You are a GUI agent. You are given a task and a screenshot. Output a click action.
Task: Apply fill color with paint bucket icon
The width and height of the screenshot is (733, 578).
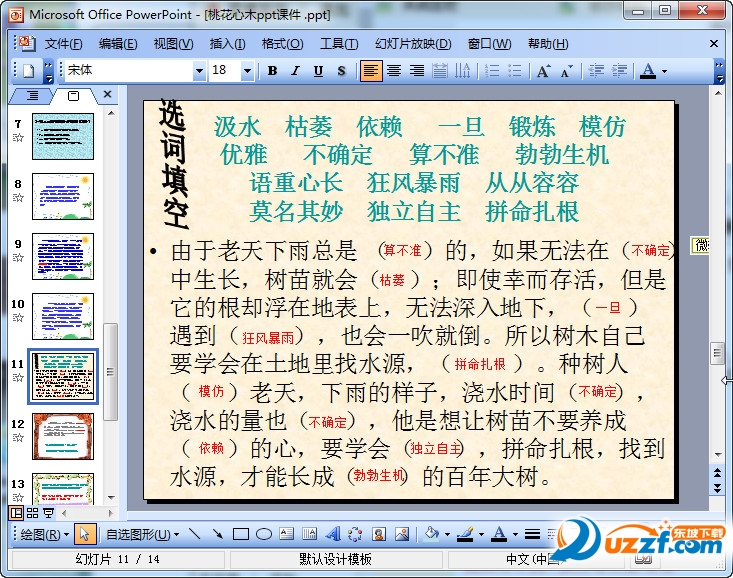click(431, 534)
